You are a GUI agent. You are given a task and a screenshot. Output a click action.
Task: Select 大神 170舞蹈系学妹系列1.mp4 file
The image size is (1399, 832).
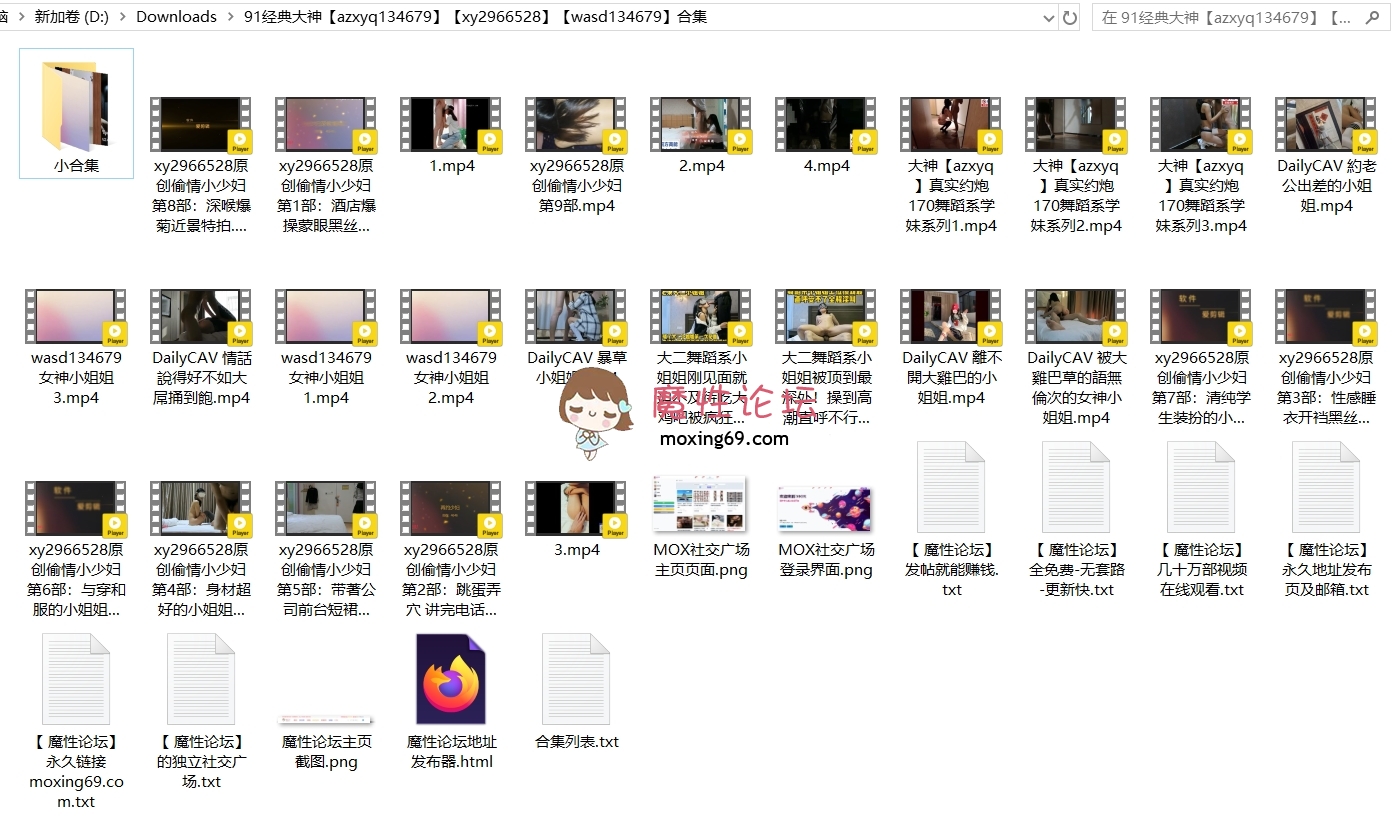(951, 125)
